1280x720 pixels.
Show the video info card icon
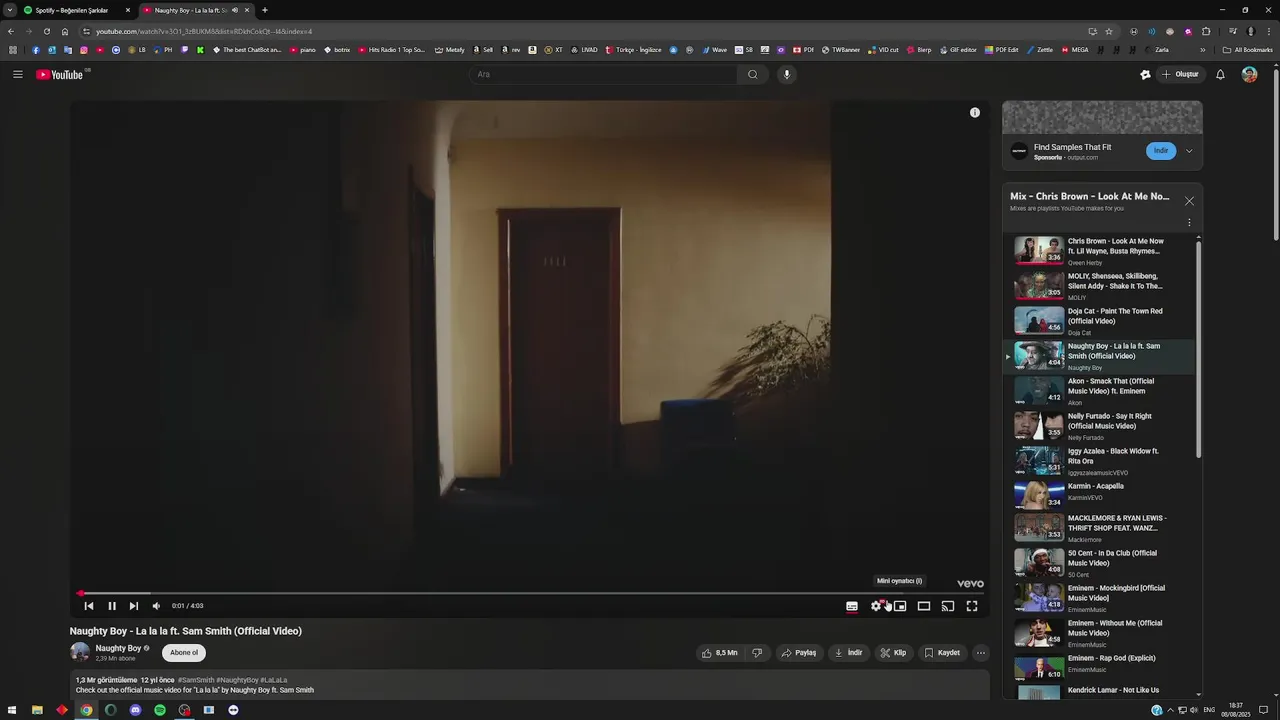click(975, 113)
